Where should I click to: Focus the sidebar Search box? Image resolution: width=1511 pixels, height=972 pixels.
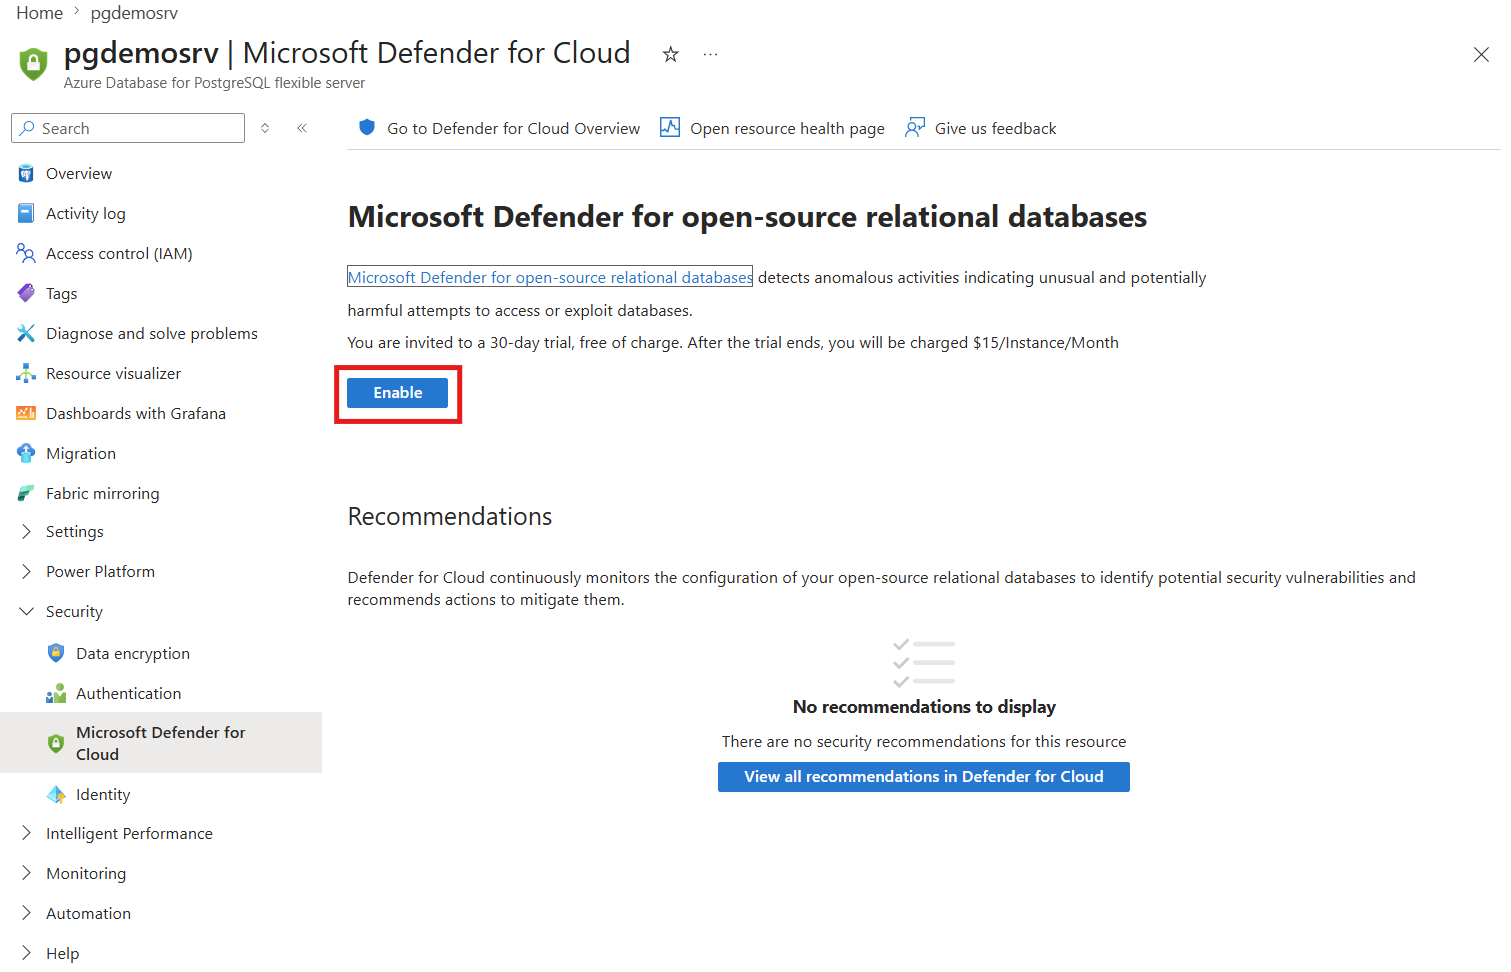(x=128, y=128)
